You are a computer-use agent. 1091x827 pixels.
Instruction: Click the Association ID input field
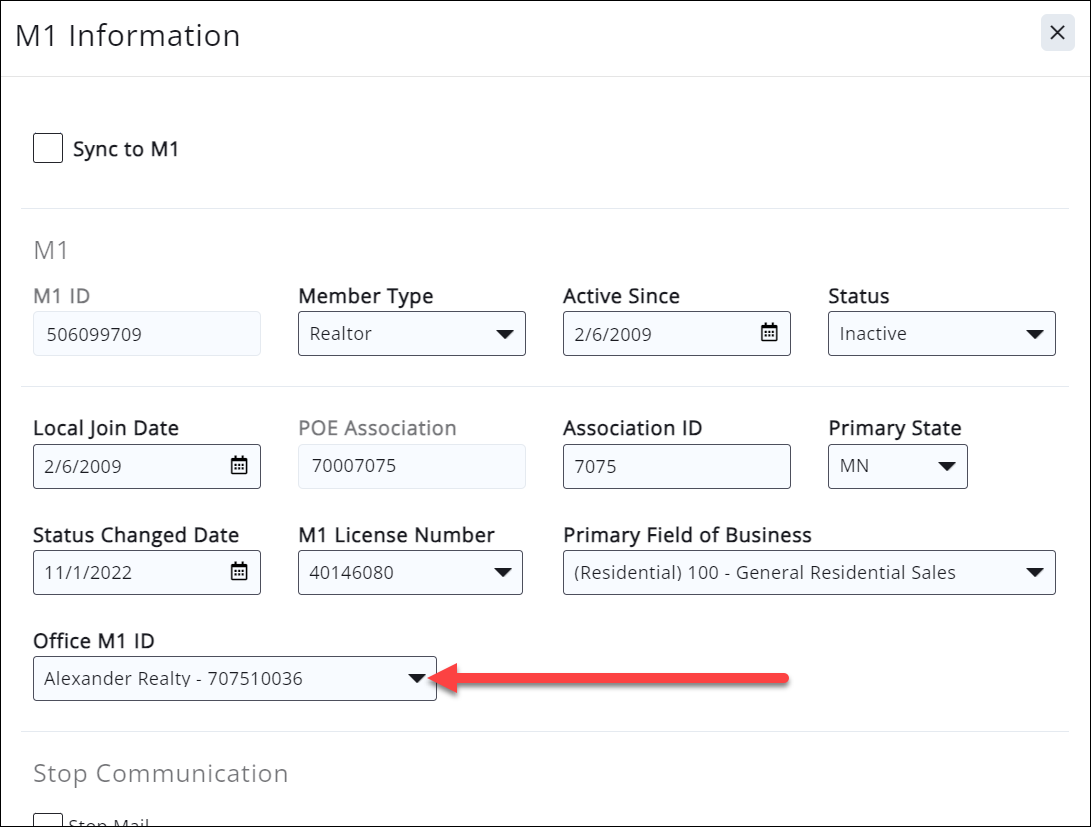point(676,466)
